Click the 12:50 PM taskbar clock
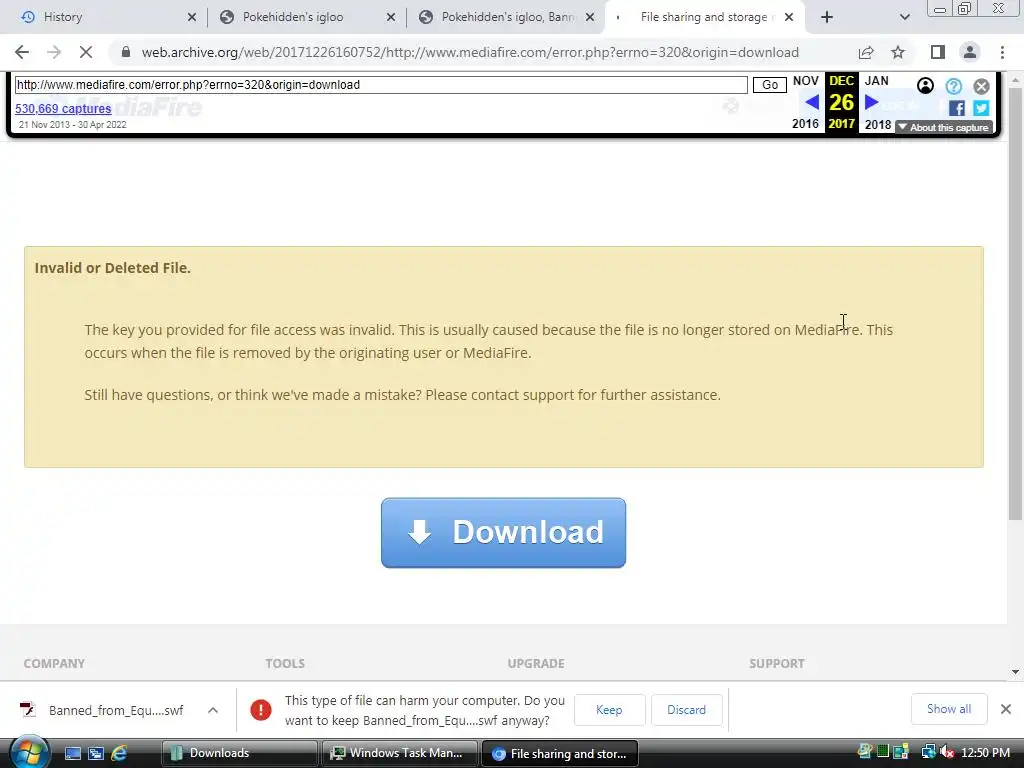The image size is (1024, 768). click(x=985, y=753)
